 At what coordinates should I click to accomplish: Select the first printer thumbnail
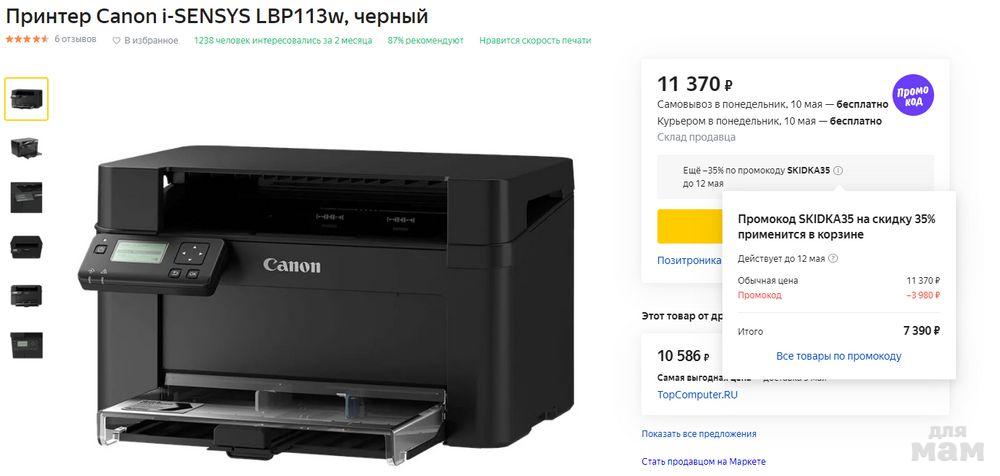(26, 99)
